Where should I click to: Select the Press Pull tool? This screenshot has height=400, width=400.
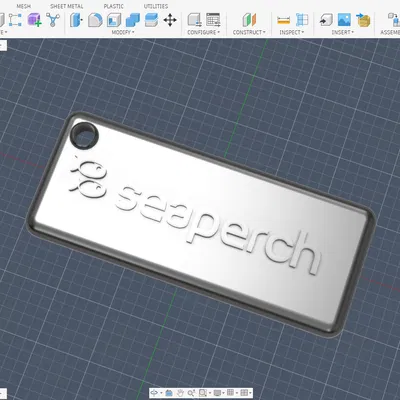point(76,20)
